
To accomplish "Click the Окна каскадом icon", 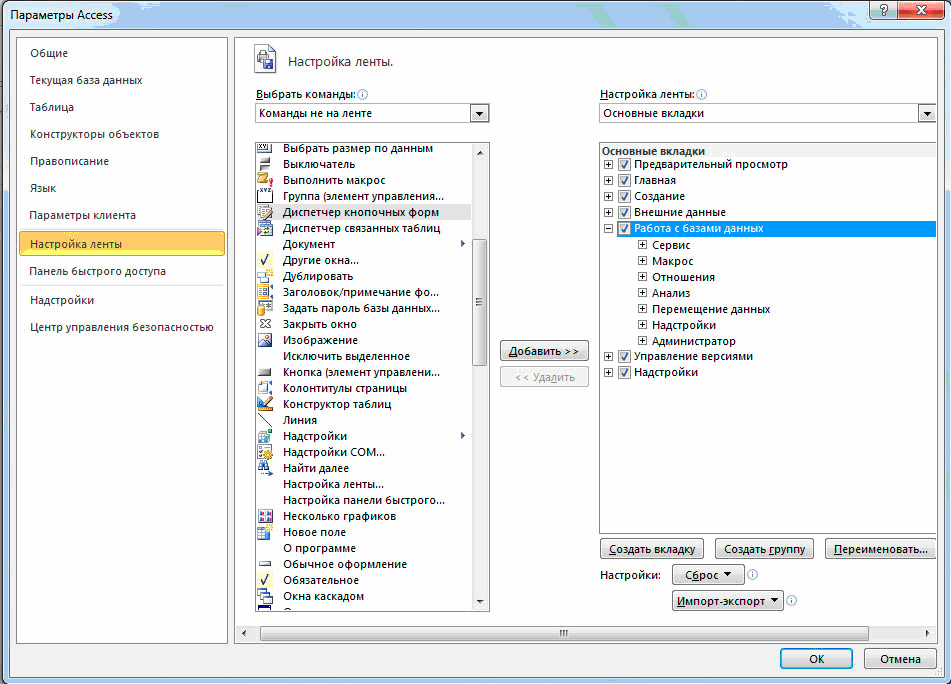I will tap(264, 596).
